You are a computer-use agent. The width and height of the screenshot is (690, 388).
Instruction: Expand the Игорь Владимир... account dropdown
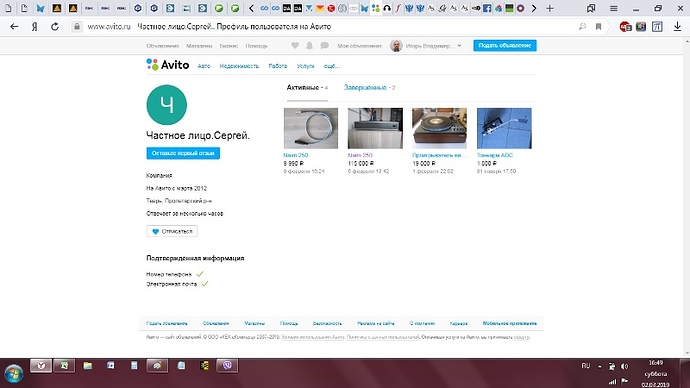[x=433, y=46]
